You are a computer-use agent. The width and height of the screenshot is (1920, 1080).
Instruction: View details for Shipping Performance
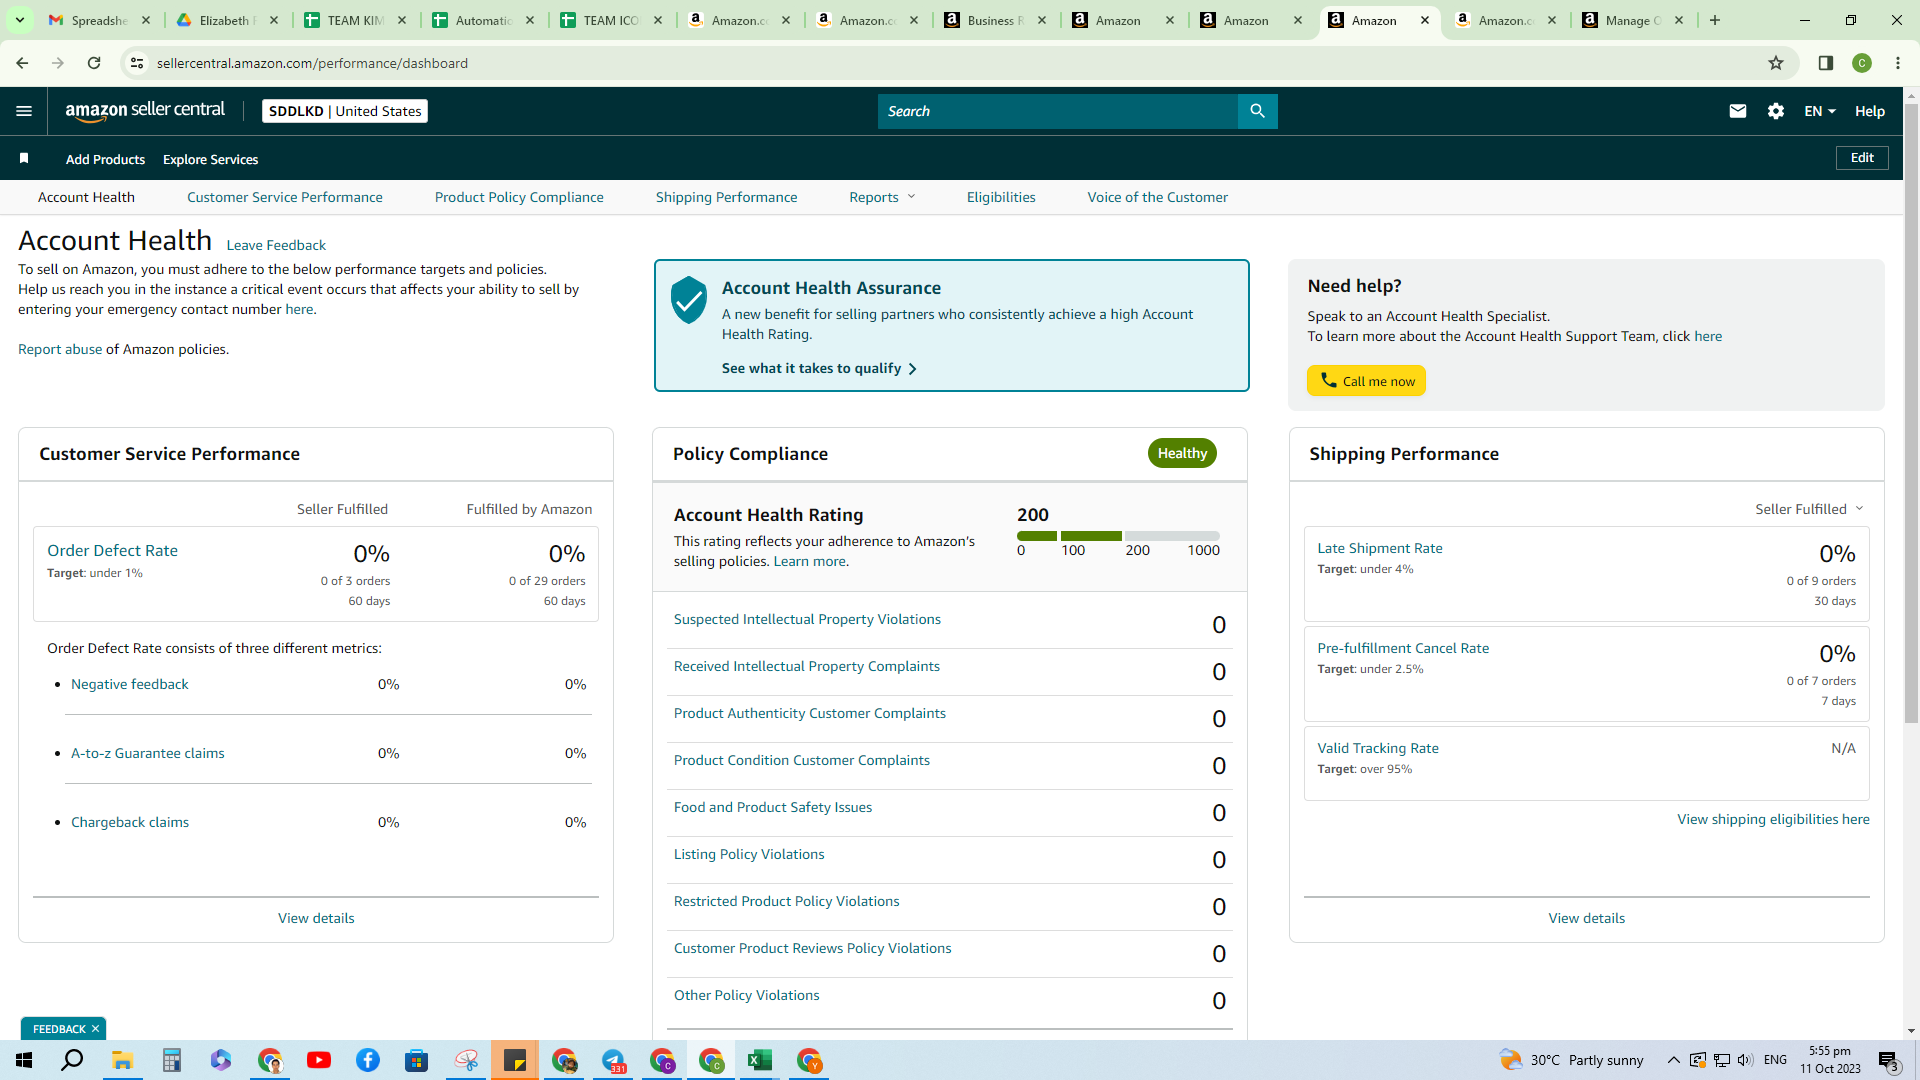[x=1587, y=918]
